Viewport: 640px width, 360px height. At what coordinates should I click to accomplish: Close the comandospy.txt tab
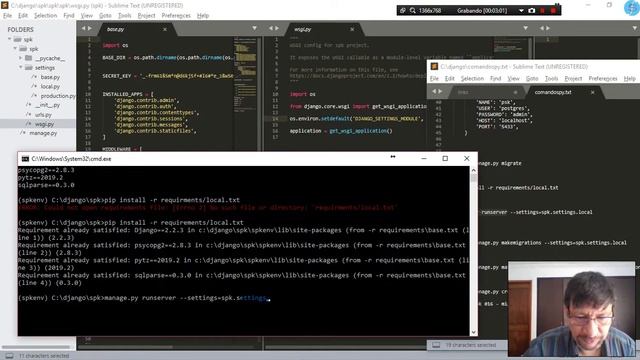[x=593, y=92]
